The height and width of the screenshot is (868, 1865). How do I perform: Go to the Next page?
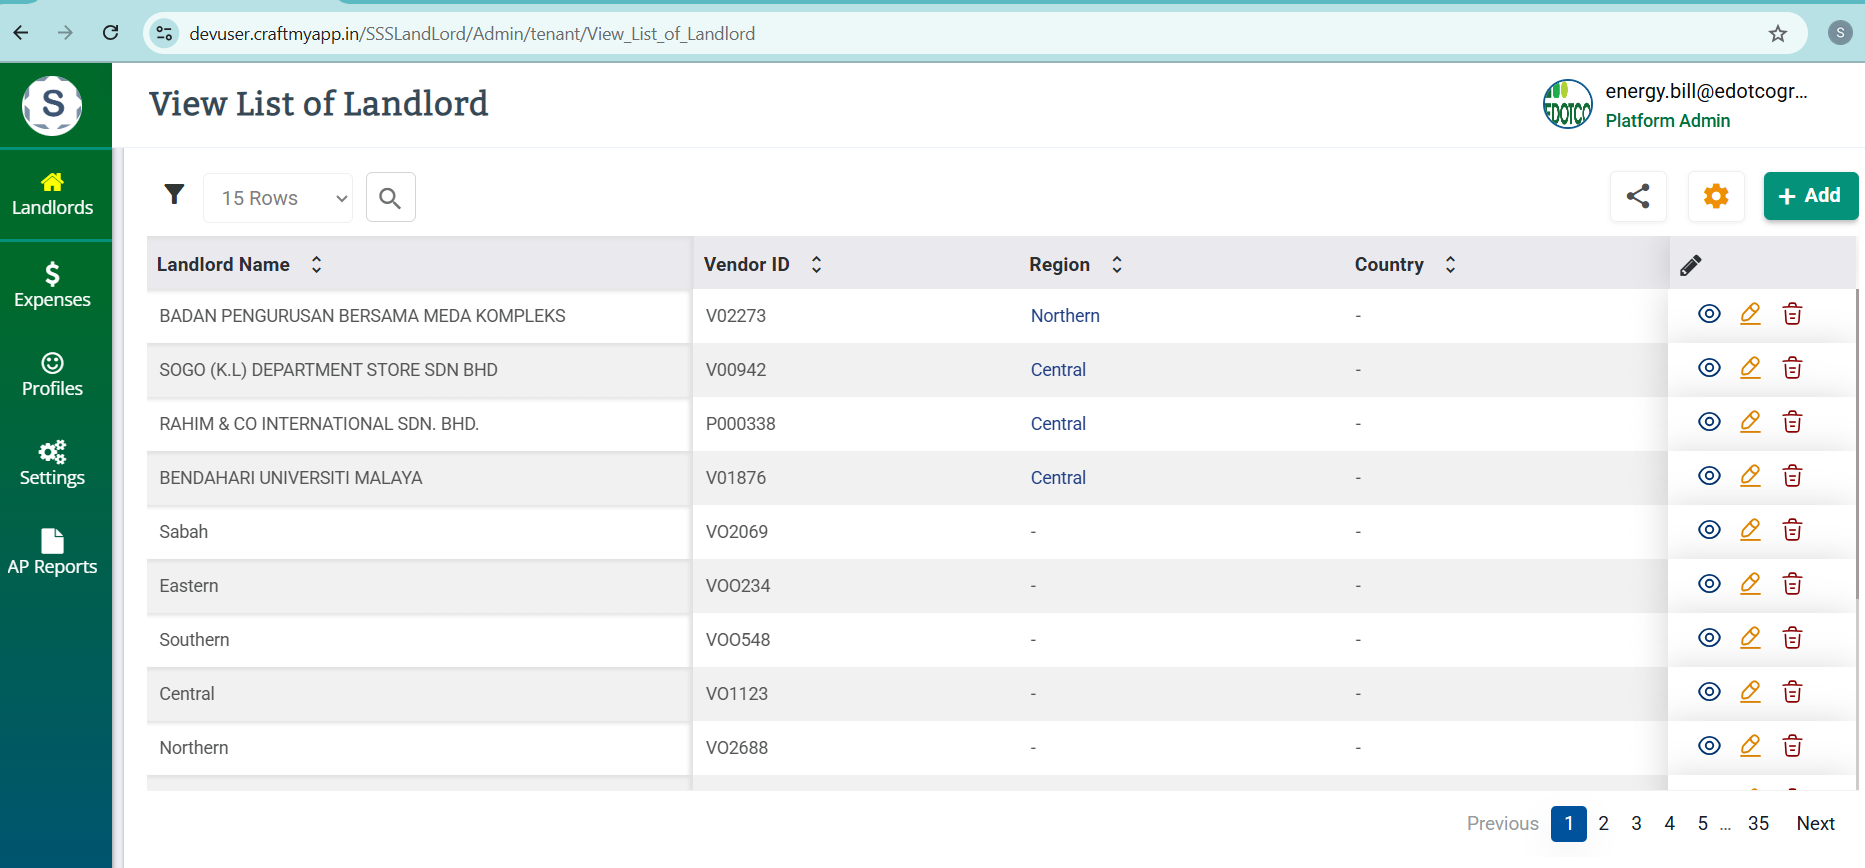[1815, 824]
